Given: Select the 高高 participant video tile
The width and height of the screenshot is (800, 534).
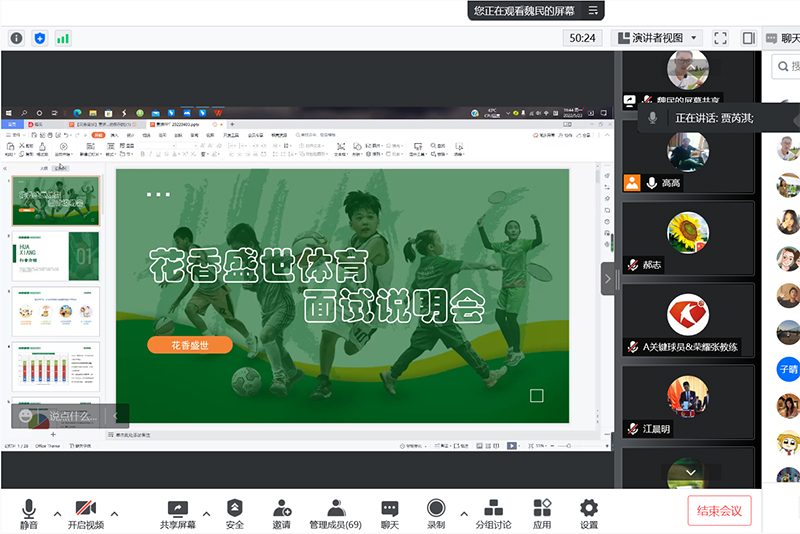Looking at the screenshot, I should pyautogui.click(x=688, y=157).
